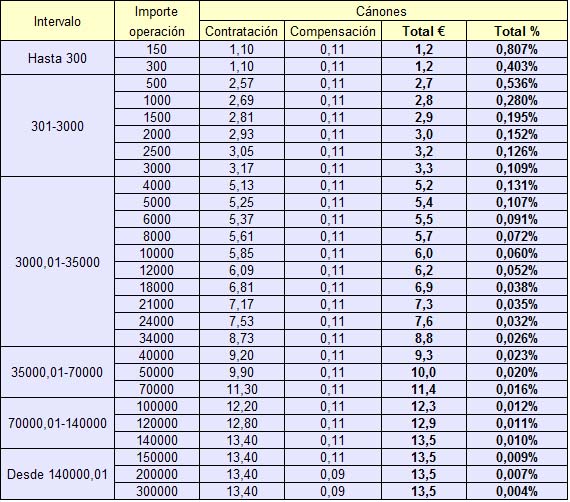Click the 21000 importe cell
This screenshot has width=570, height=502.
pyautogui.click(x=157, y=304)
